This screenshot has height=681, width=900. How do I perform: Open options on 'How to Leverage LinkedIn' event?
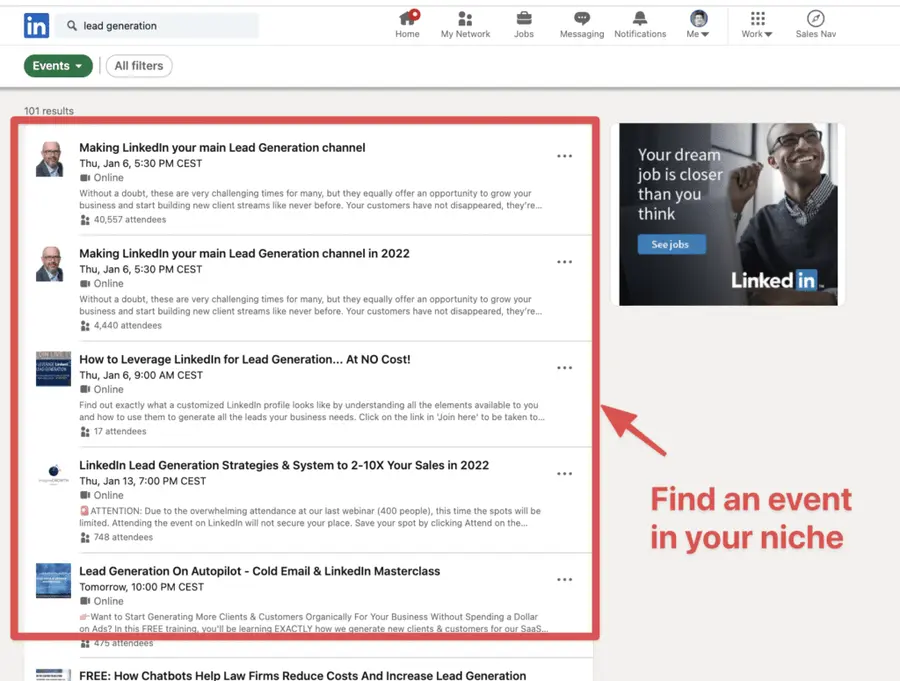(565, 368)
